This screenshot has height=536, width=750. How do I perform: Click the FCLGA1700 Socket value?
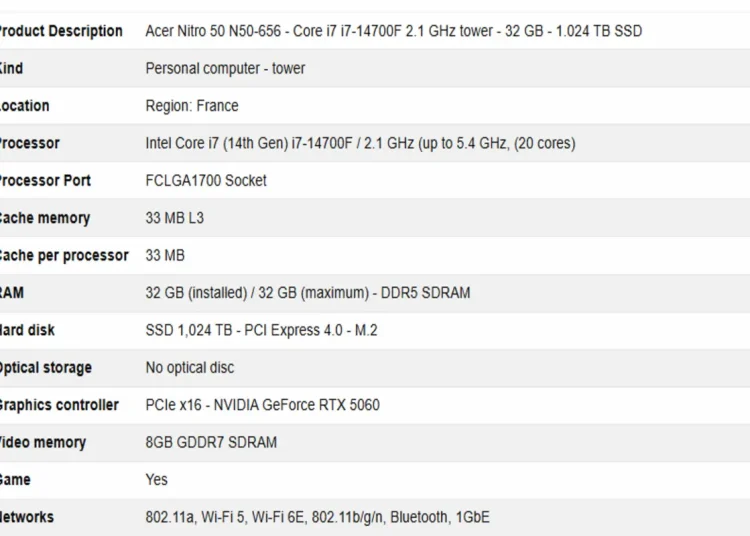206,180
